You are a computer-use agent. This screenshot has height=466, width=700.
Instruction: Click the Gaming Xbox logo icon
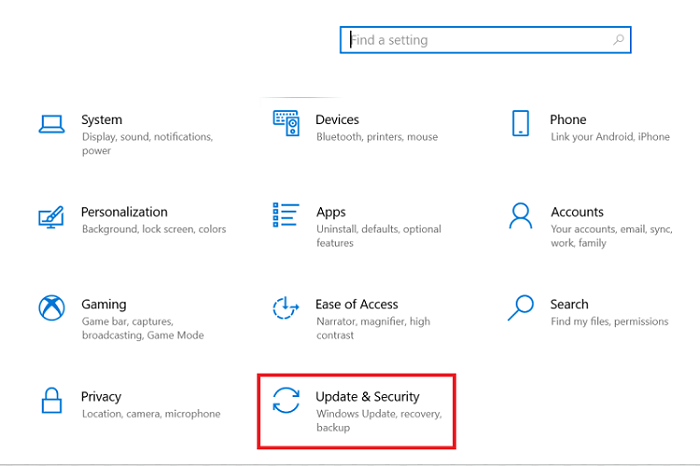51,308
